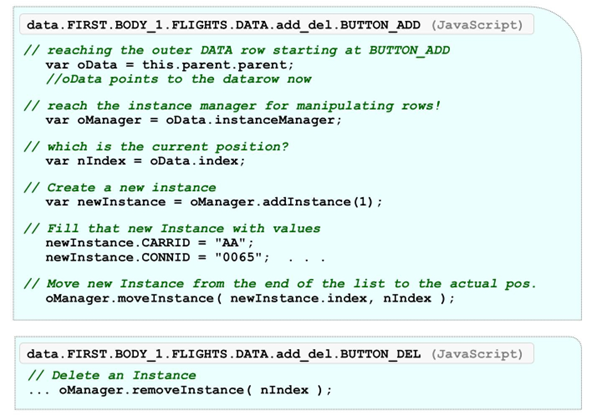Click the 'newInstance.CARRID = "AA"' line
The width and height of the screenshot is (602, 416).
click(x=150, y=242)
